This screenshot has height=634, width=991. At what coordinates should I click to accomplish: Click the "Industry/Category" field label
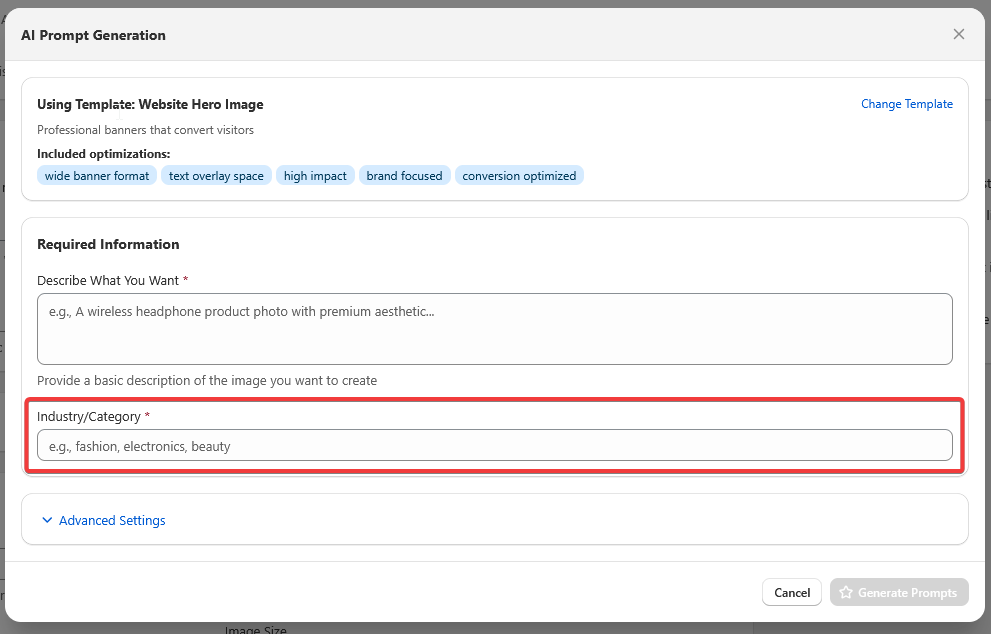[x=89, y=416]
